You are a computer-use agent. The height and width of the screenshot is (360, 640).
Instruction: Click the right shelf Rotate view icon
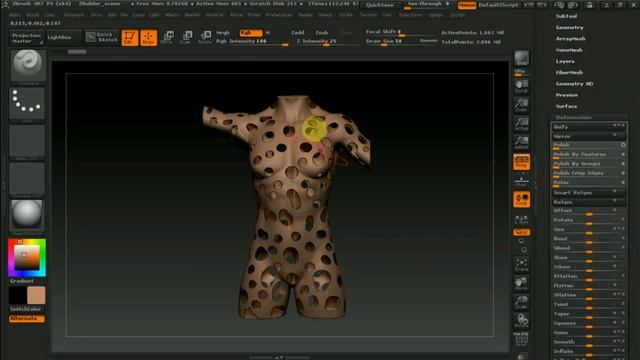coord(521,321)
